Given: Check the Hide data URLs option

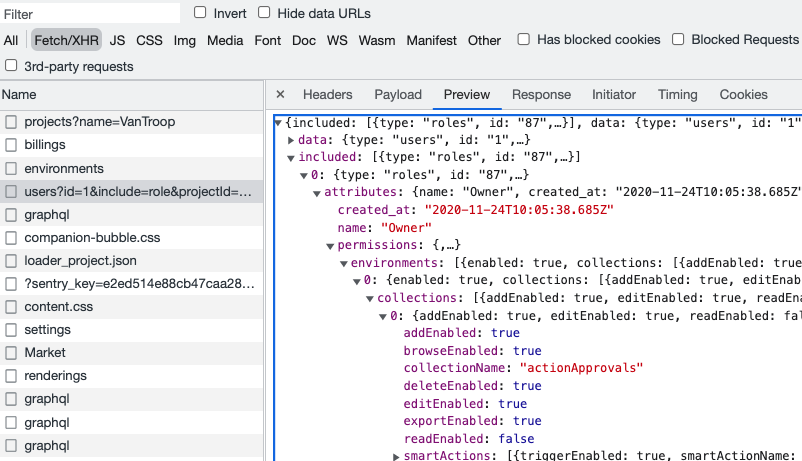Looking at the screenshot, I should (x=264, y=13).
